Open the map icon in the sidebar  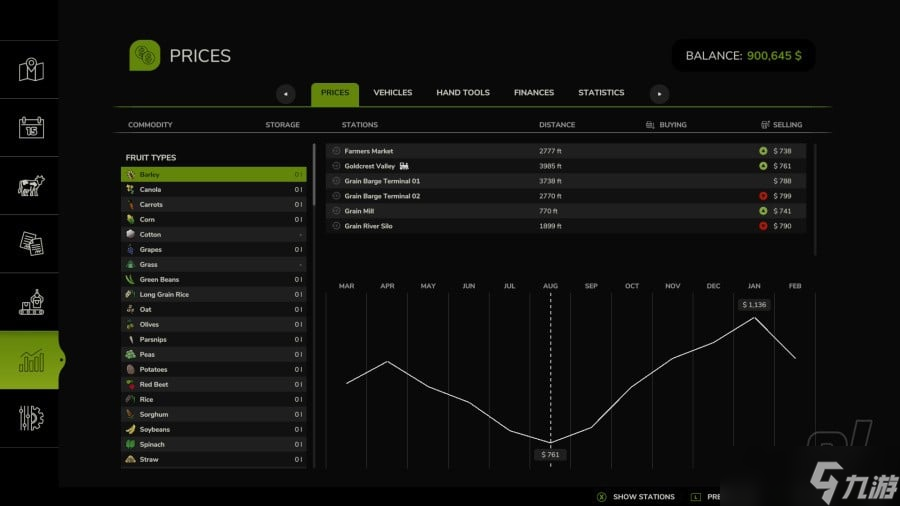31,70
